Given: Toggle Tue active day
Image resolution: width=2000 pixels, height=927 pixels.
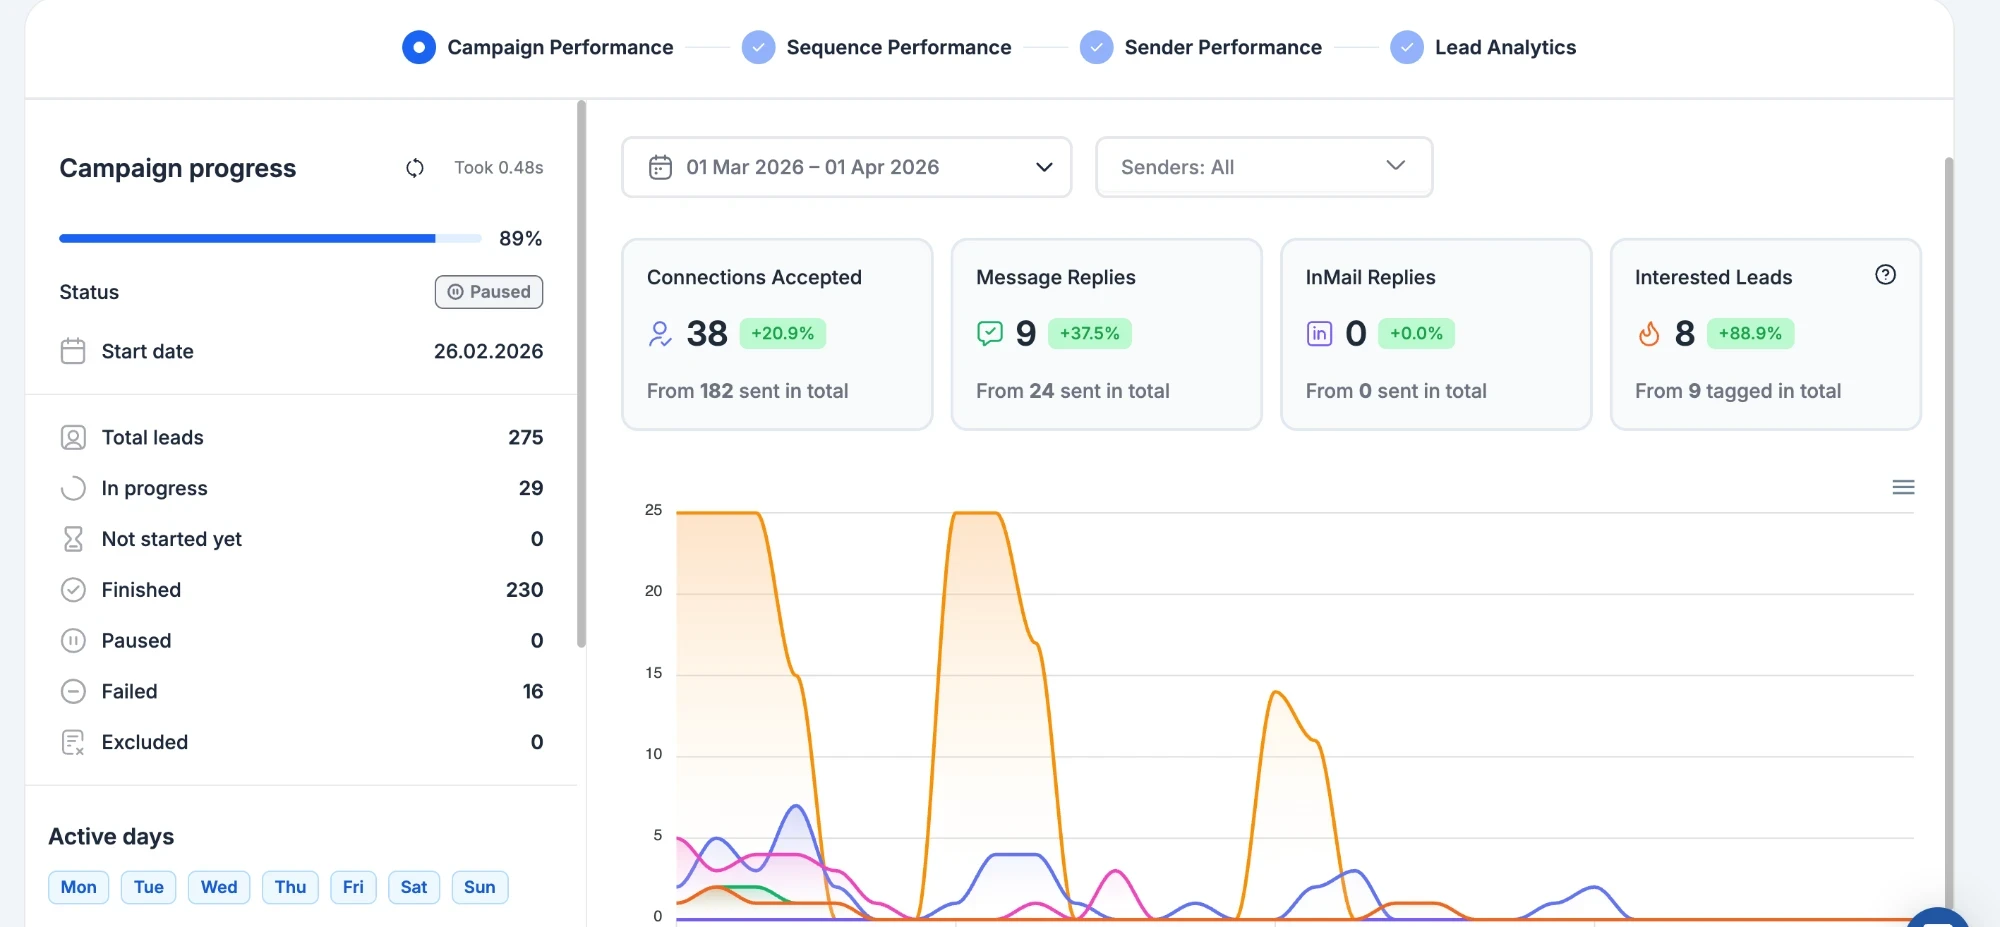Looking at the screenshot, I should (149, 887).
